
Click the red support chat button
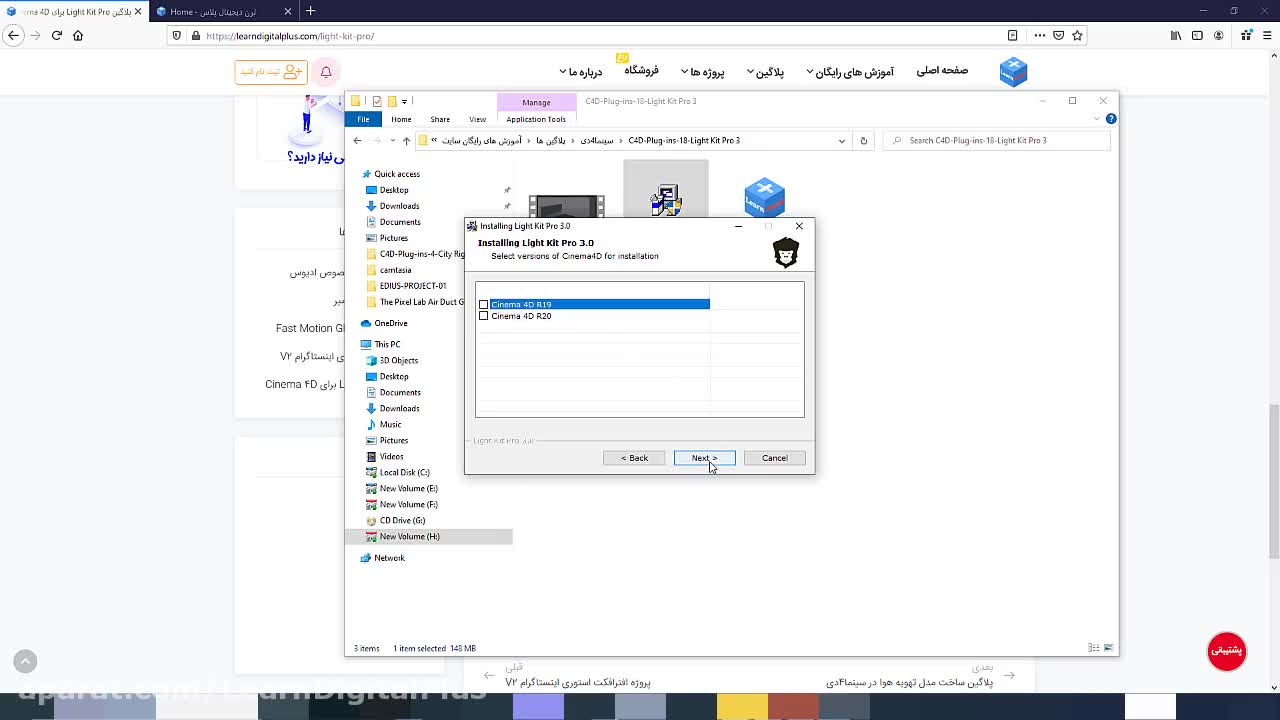1226,651
